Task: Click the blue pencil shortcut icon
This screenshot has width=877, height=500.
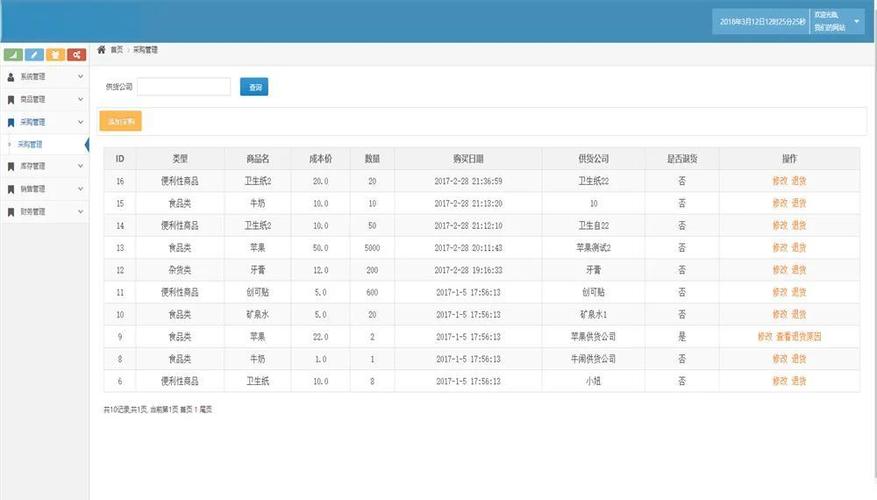Action: tap(34, 54)
